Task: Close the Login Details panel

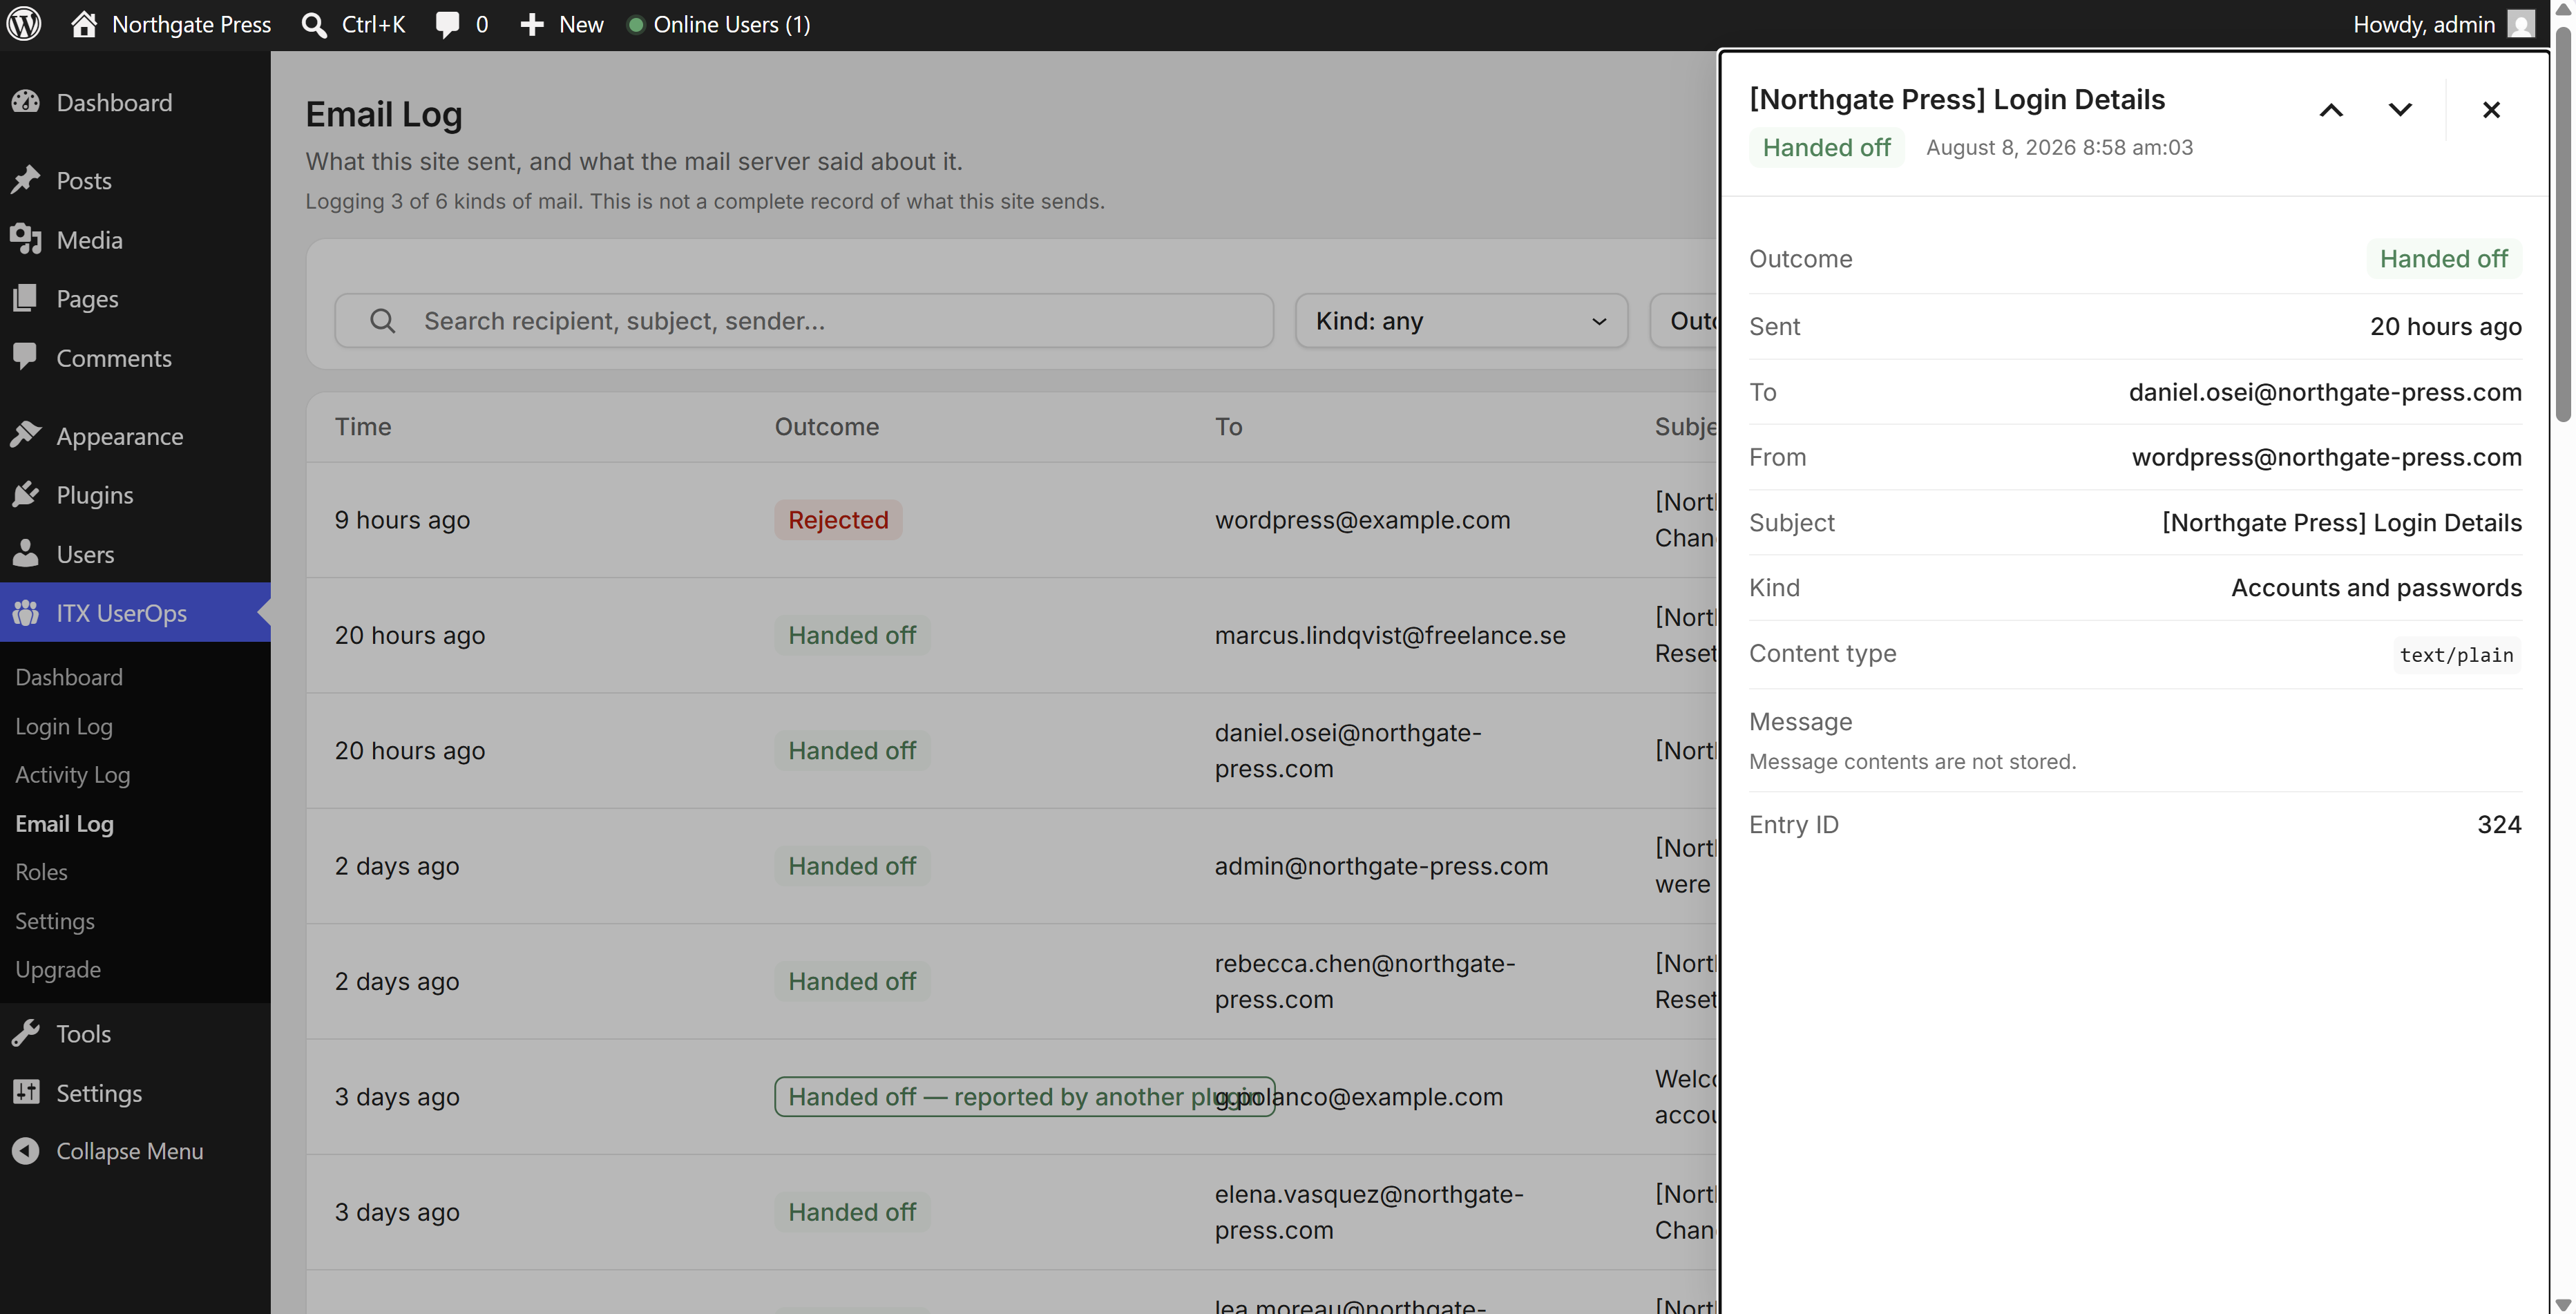Action: pos(2491,110)
